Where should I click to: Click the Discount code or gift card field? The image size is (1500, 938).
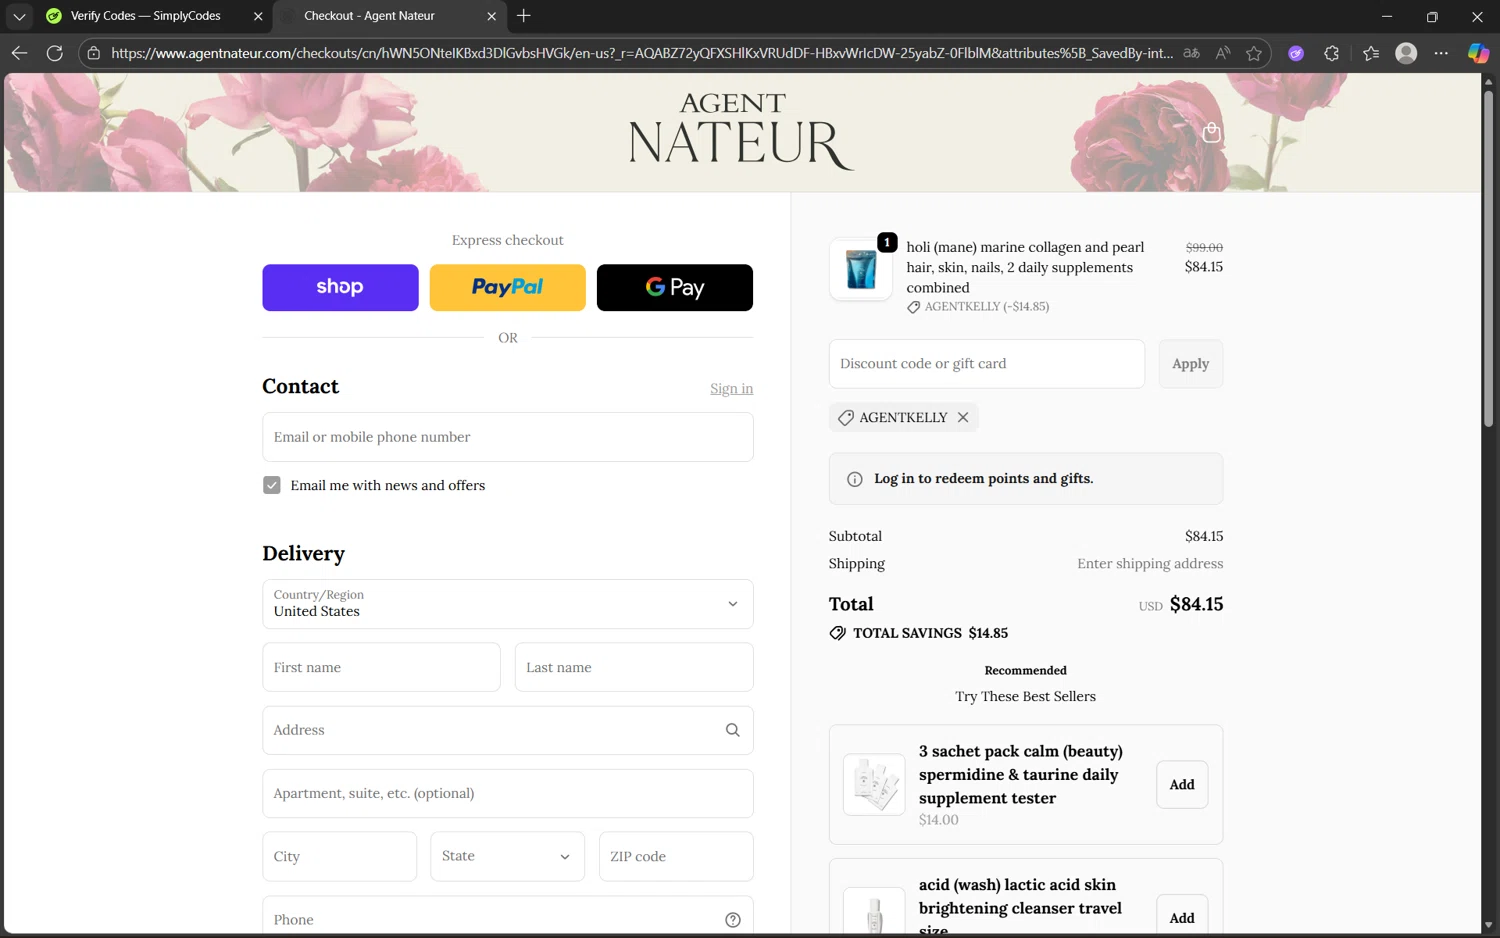(987, 364)
